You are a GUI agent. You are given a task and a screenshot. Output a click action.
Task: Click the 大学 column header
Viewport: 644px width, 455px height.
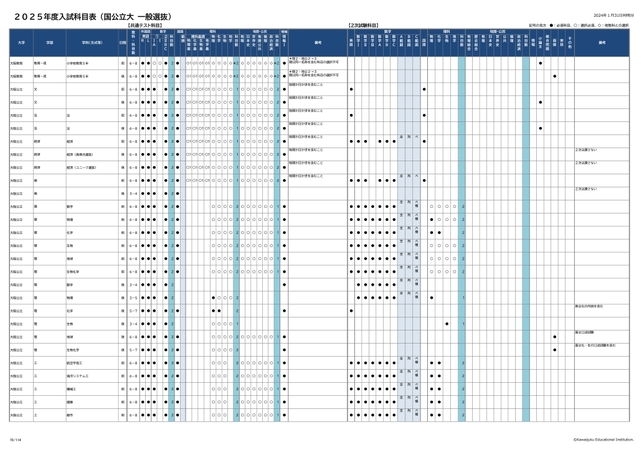pos(18,43)
